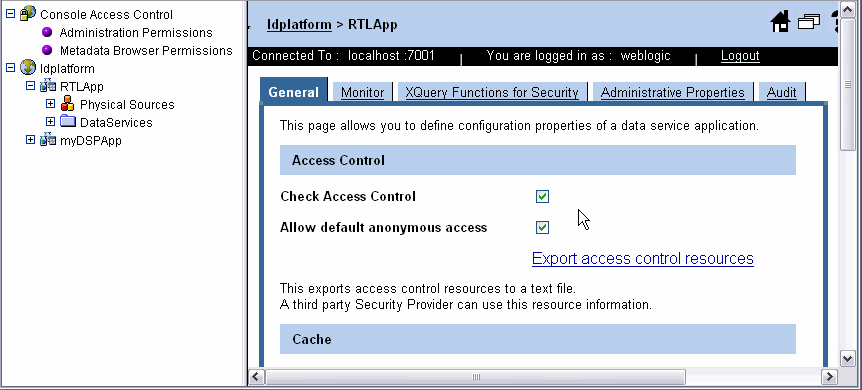Select the RTLApp tree label
Image resolution: width=862 pixels, height=390 pixels.
coord(81,86)
